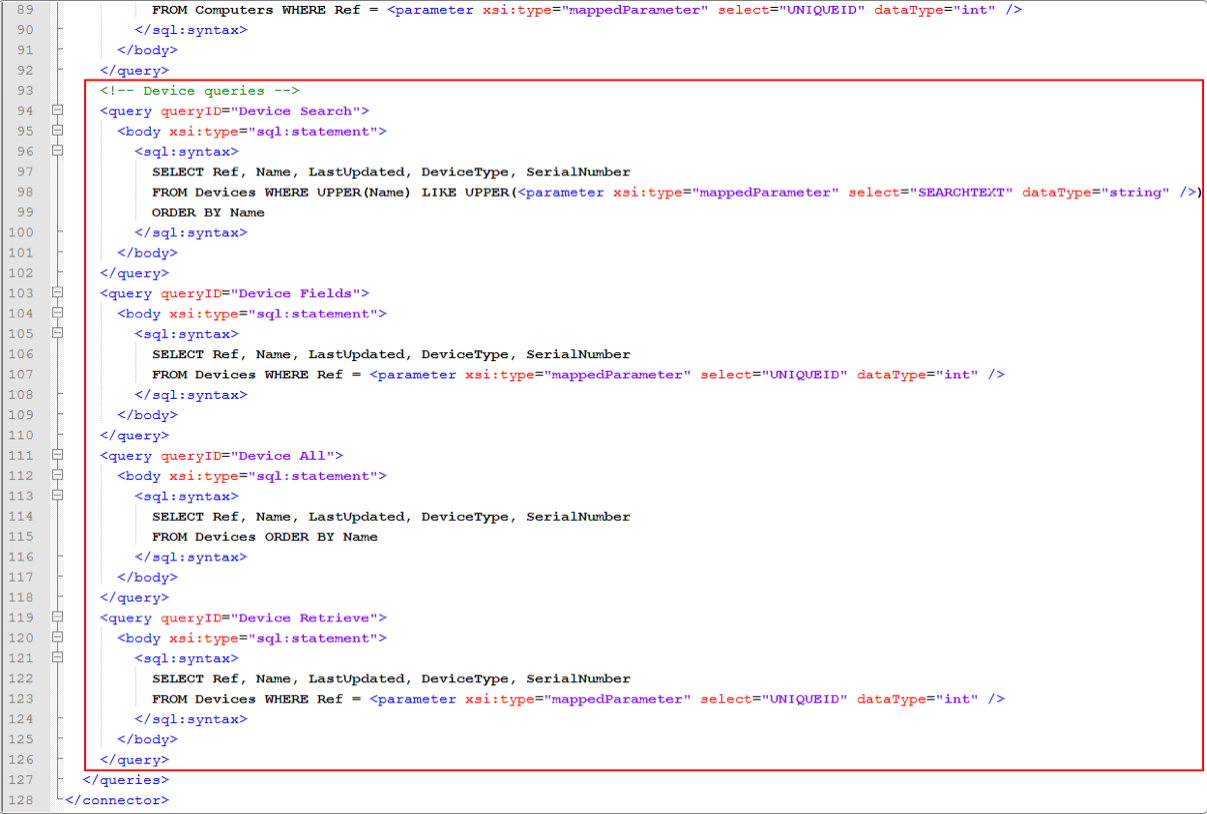Click the closing queries tag on line 127

tap(126, 780)
